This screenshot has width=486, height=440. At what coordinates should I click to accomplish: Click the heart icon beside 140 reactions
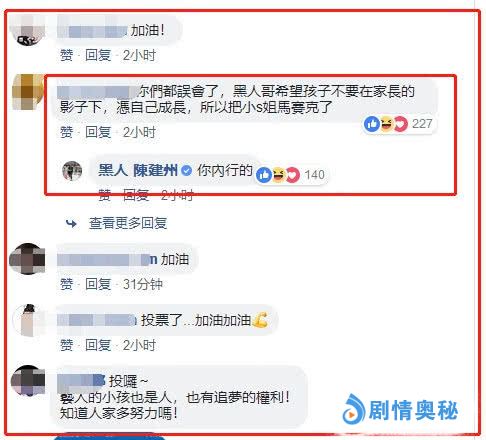[293, 175]
